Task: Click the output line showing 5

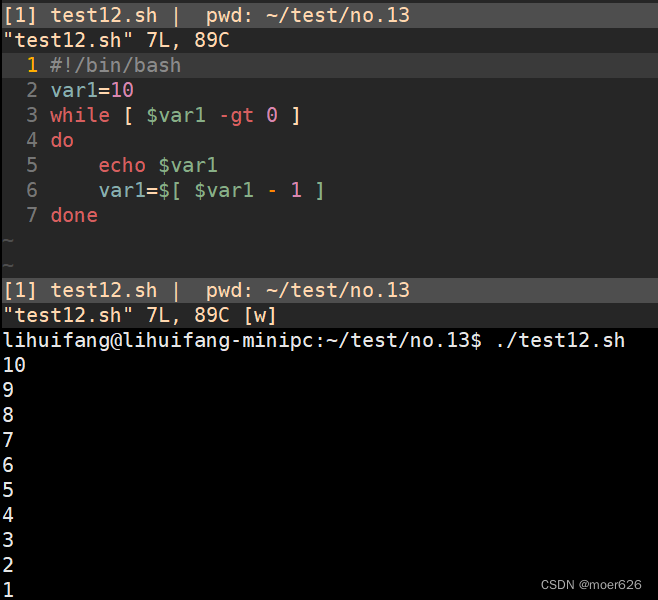Action: (8, 490)
